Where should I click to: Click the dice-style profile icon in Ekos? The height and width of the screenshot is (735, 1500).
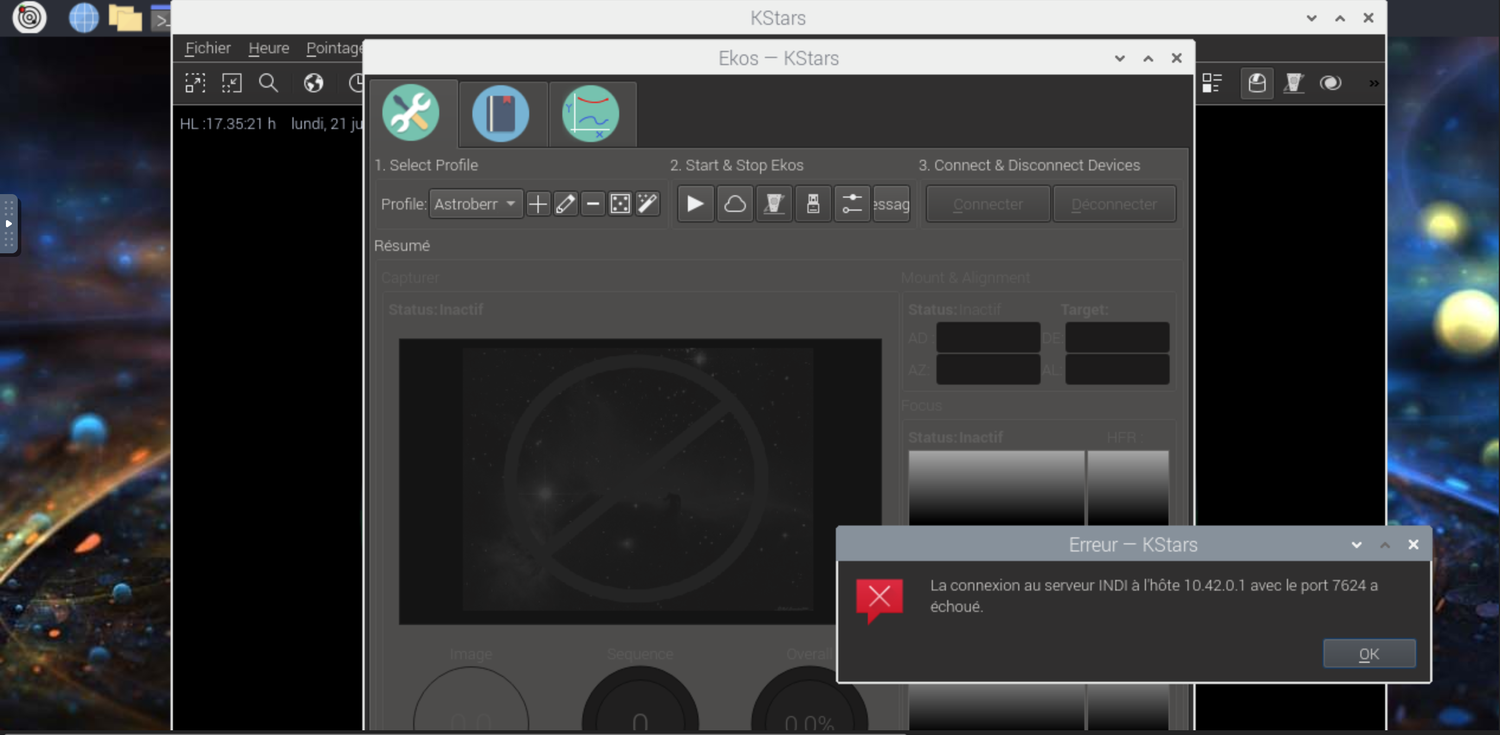[x=620, y=204]
